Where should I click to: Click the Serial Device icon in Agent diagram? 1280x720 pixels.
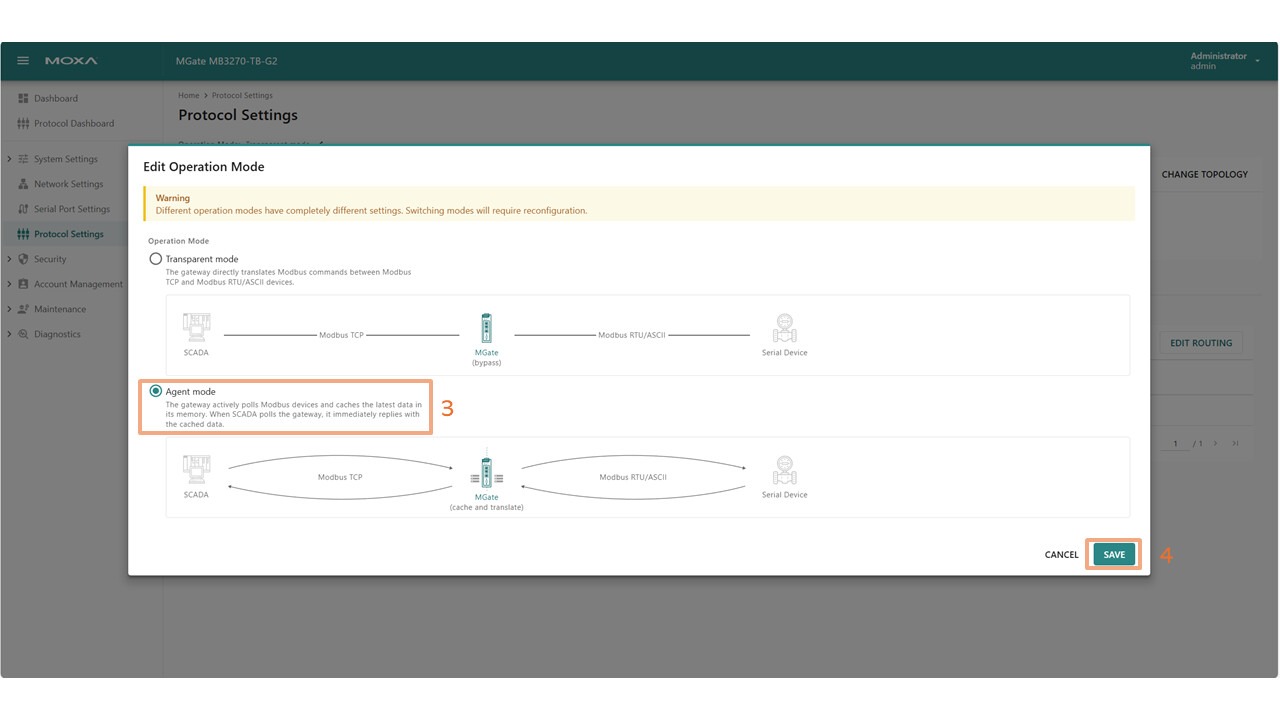click(x=784, y=470)
